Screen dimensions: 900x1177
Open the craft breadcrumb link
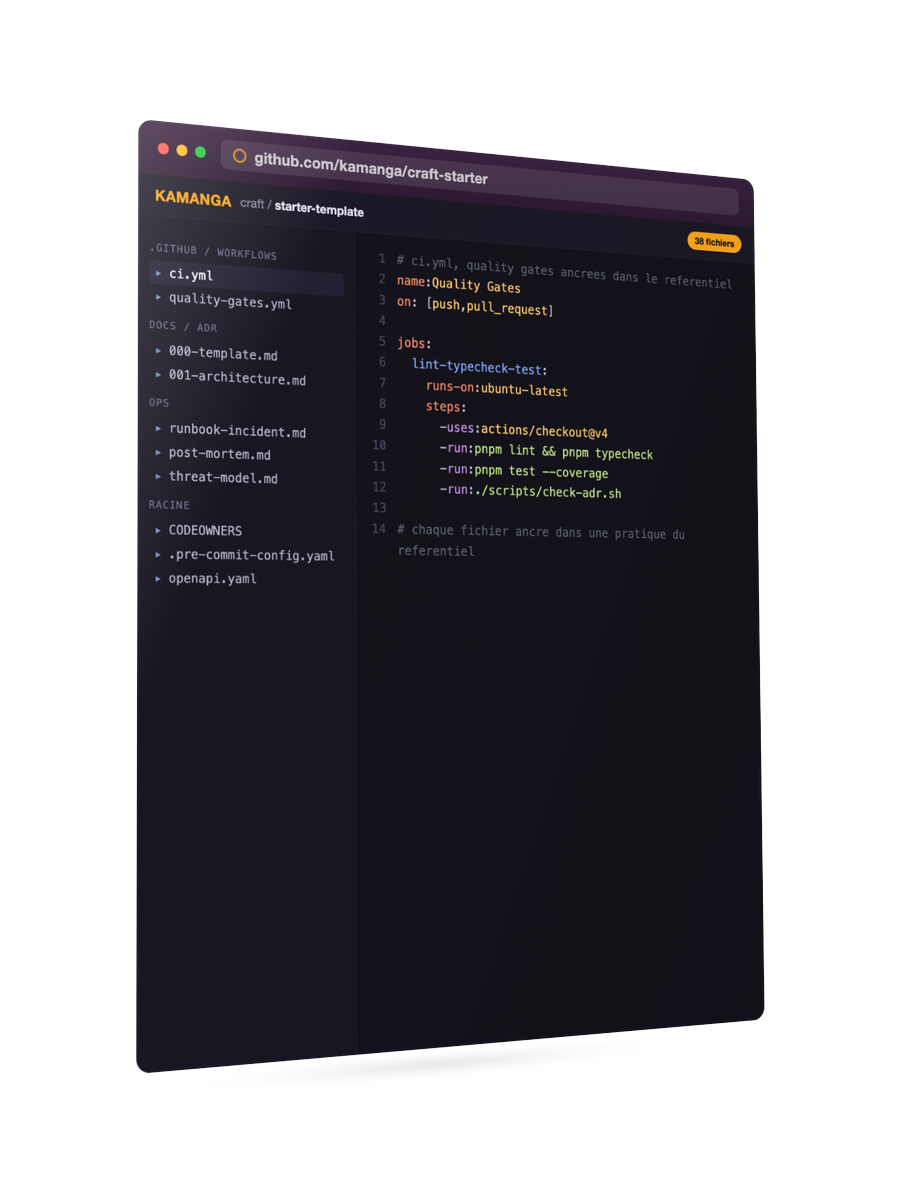coord(252,203)
